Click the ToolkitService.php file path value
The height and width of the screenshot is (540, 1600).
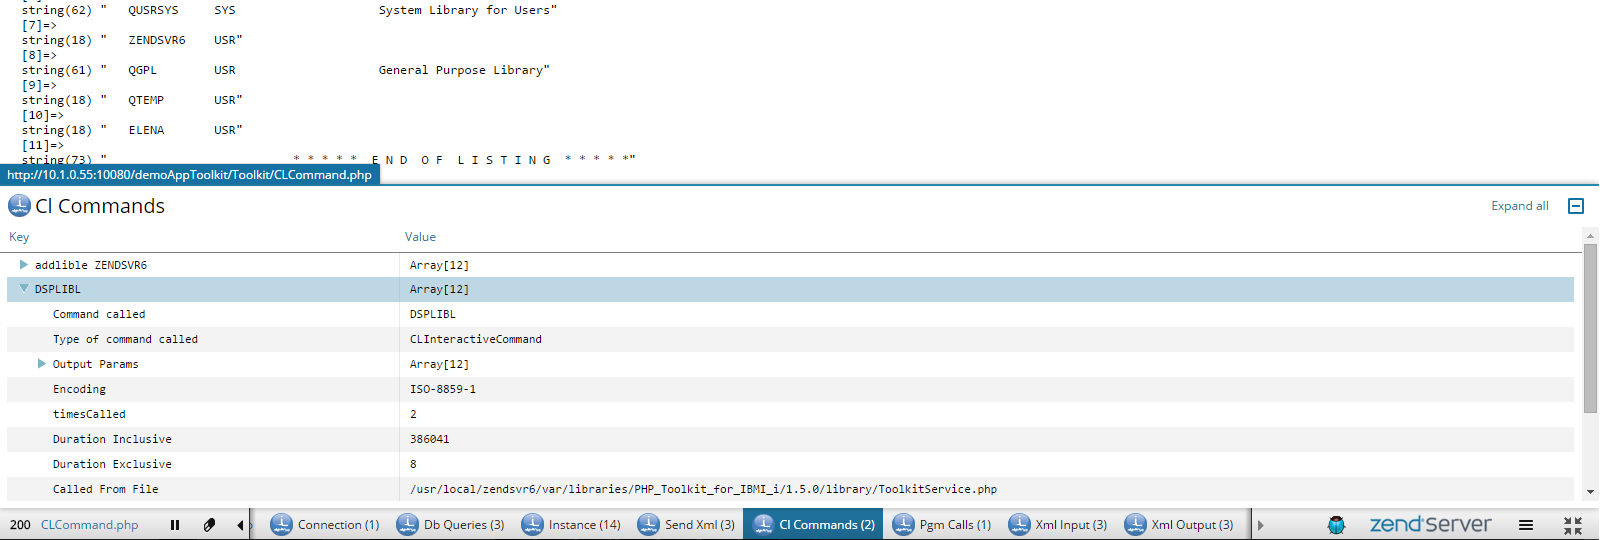tap(703, 489)
